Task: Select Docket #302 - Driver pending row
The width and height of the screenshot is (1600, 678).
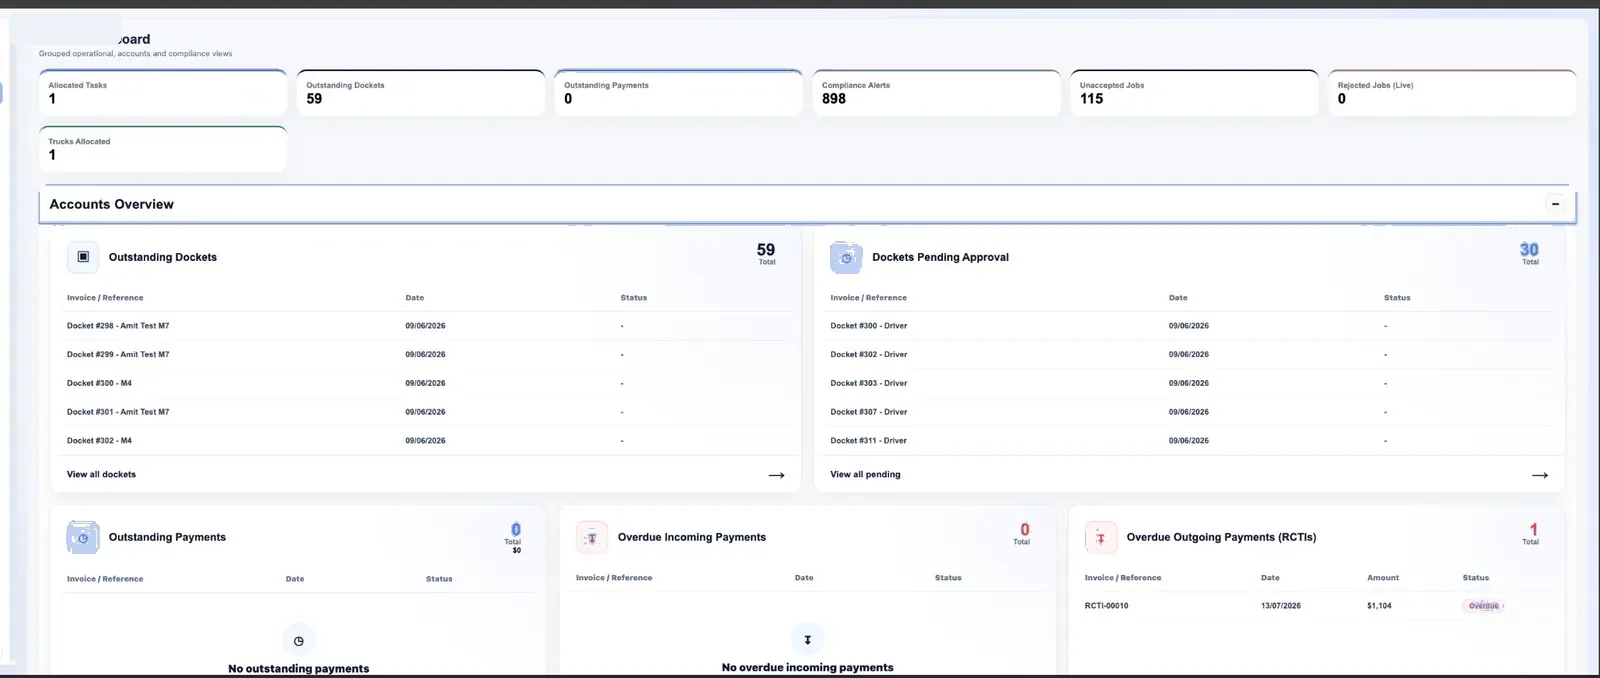Action: tap(1190, 355)
